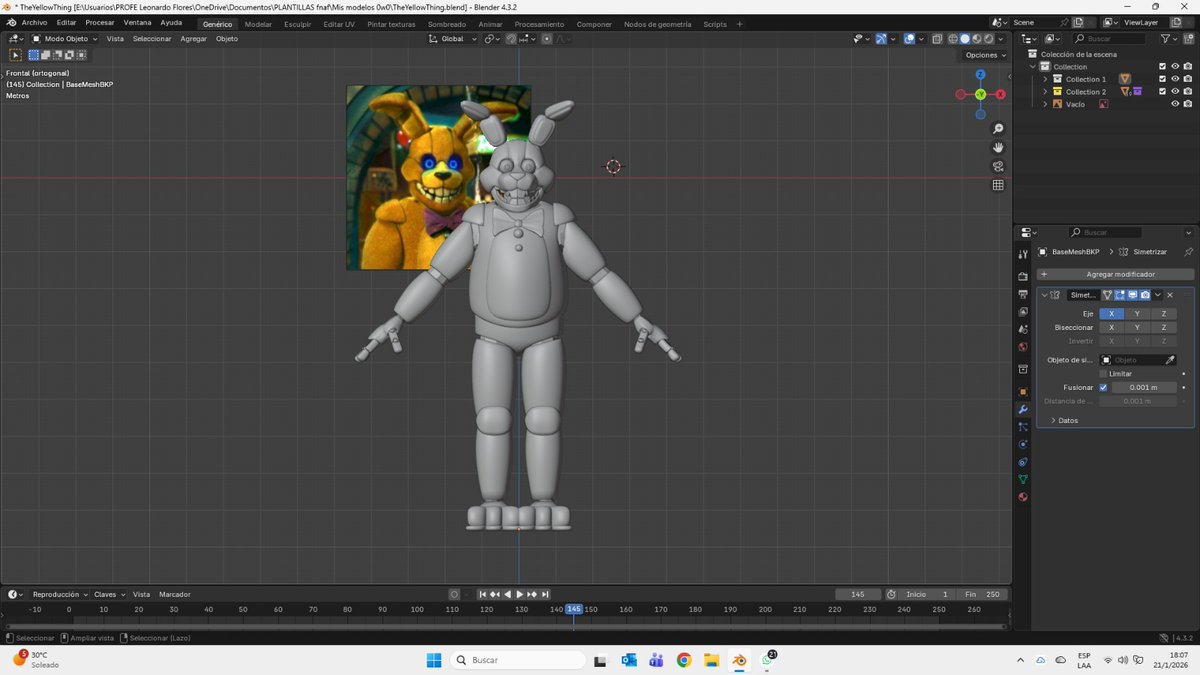Click the pan hand viewport icon
The height and width of the screenshot is (675, 1200).
pyautogui.click(x=998, y=148)
